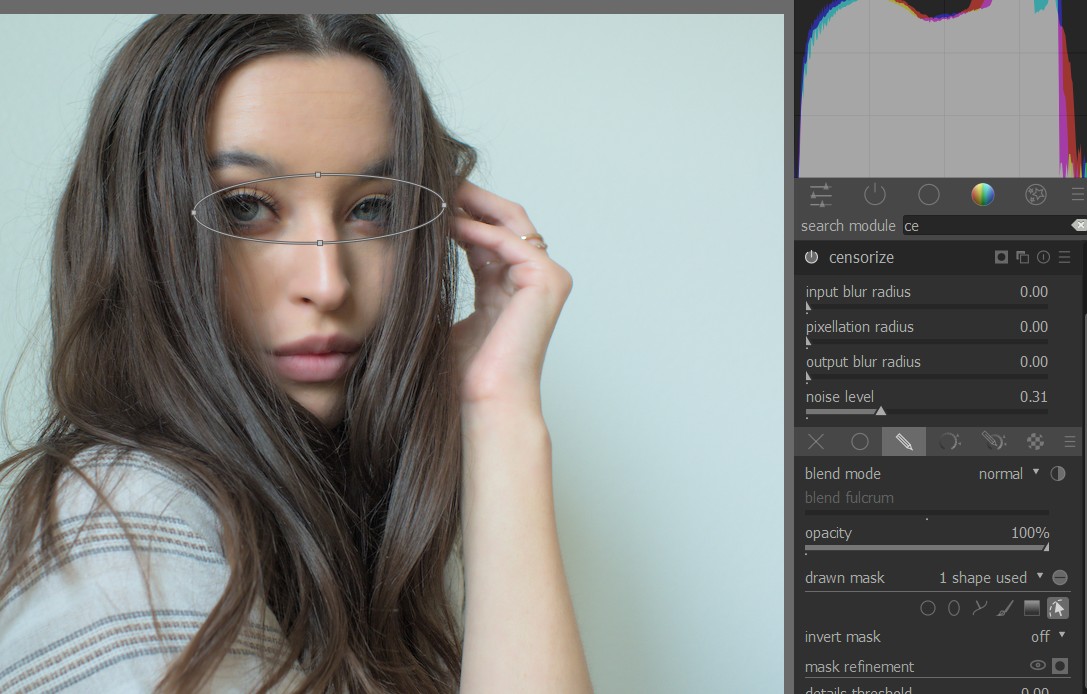
Task: Show active modules group power icon
Action: [x=875, y=195]
